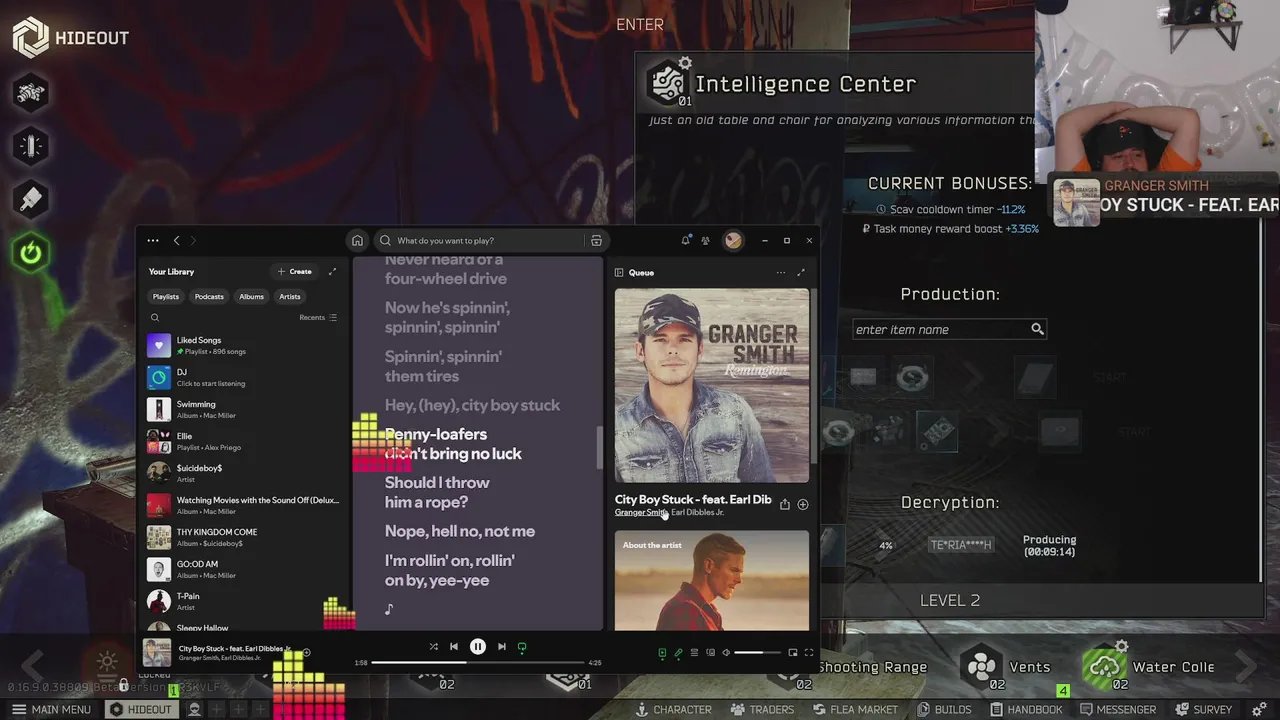Open Spotify notifications bell

point(685,240)
